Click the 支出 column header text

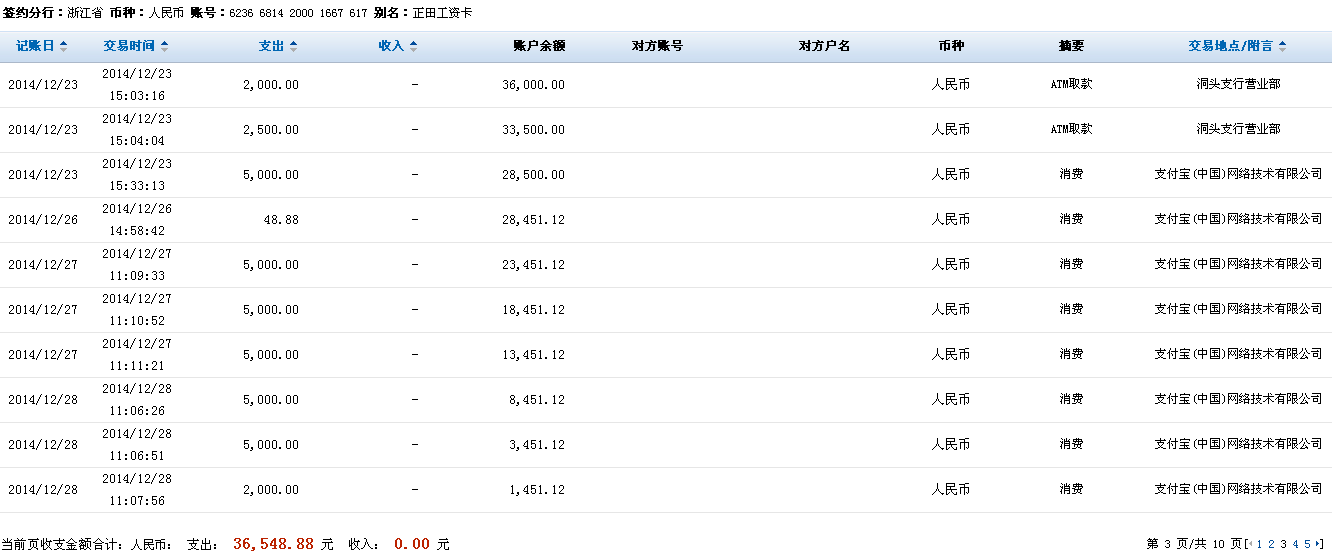click(271, 46)
